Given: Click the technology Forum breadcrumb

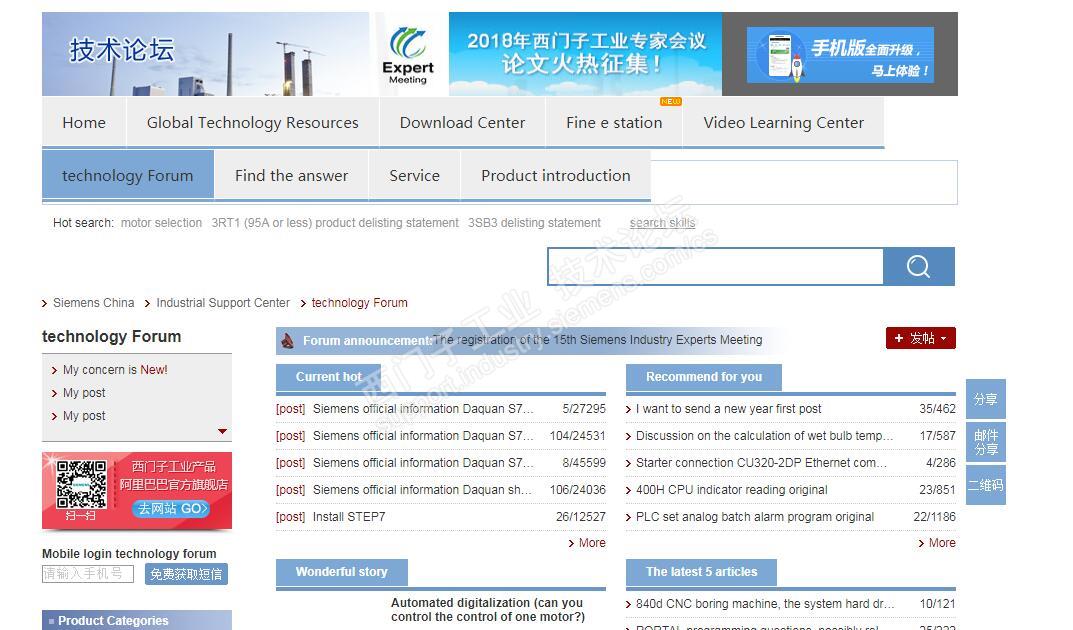Looking at the screenshot, I should coord(359,303).
